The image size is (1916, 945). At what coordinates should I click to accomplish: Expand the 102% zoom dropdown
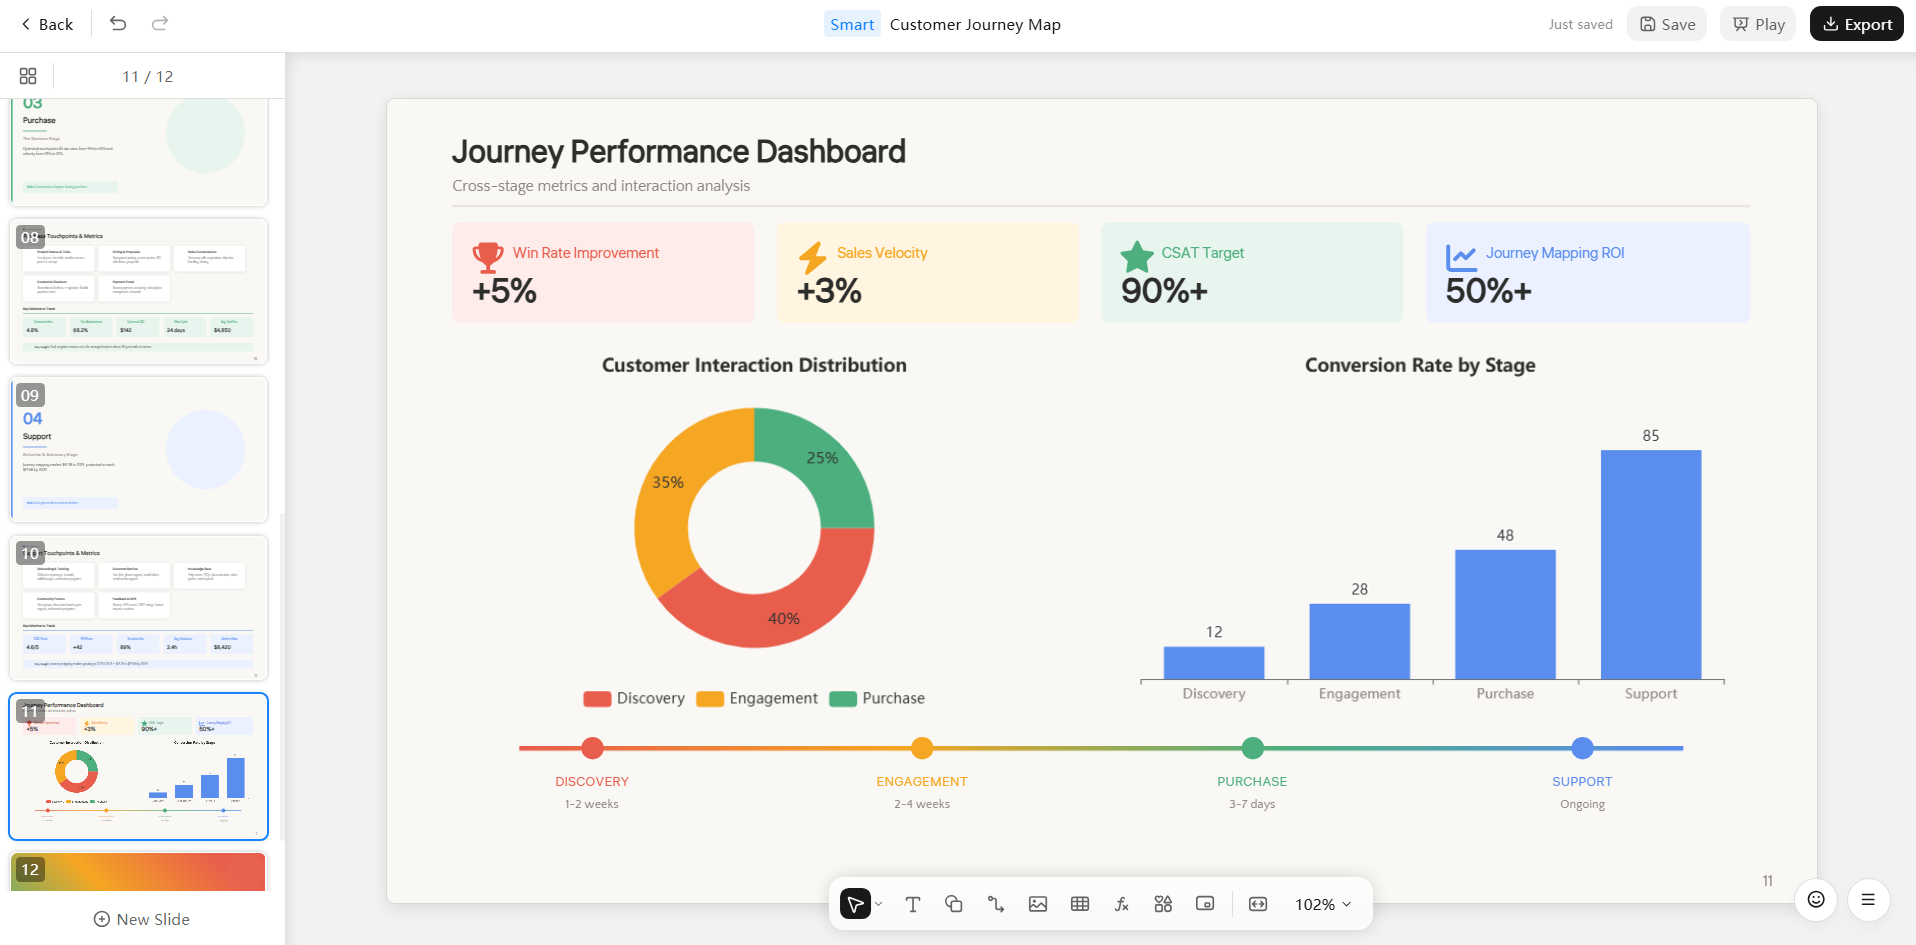1323,904
